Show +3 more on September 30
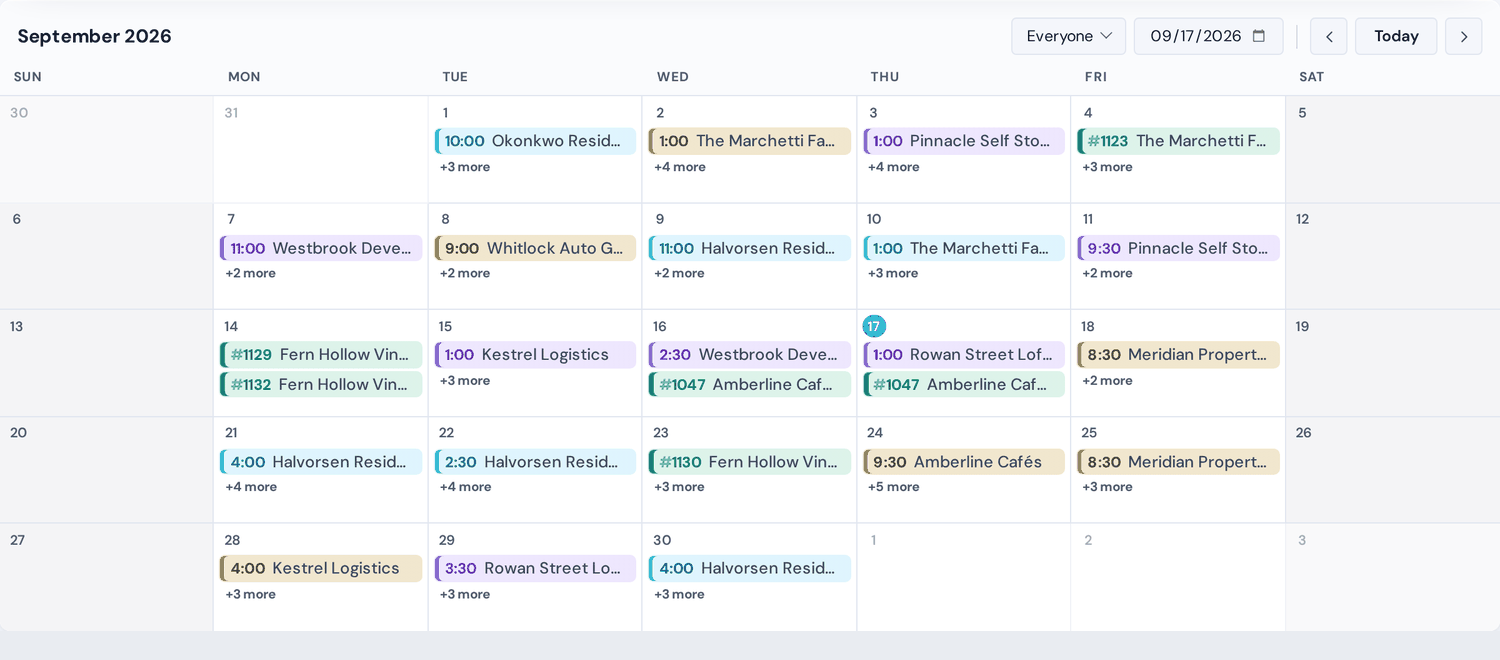1500x660 pixels. coord(679,594)
